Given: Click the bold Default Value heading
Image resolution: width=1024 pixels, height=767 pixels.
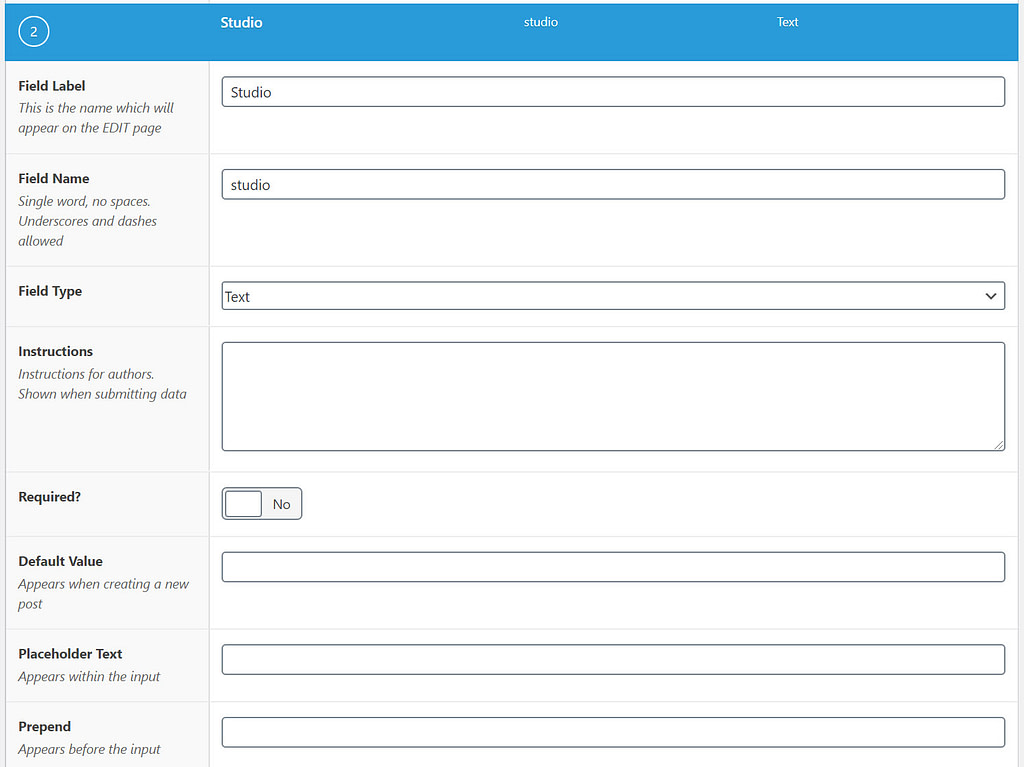Looking at the screenshot, I should (x=60, y=561).
